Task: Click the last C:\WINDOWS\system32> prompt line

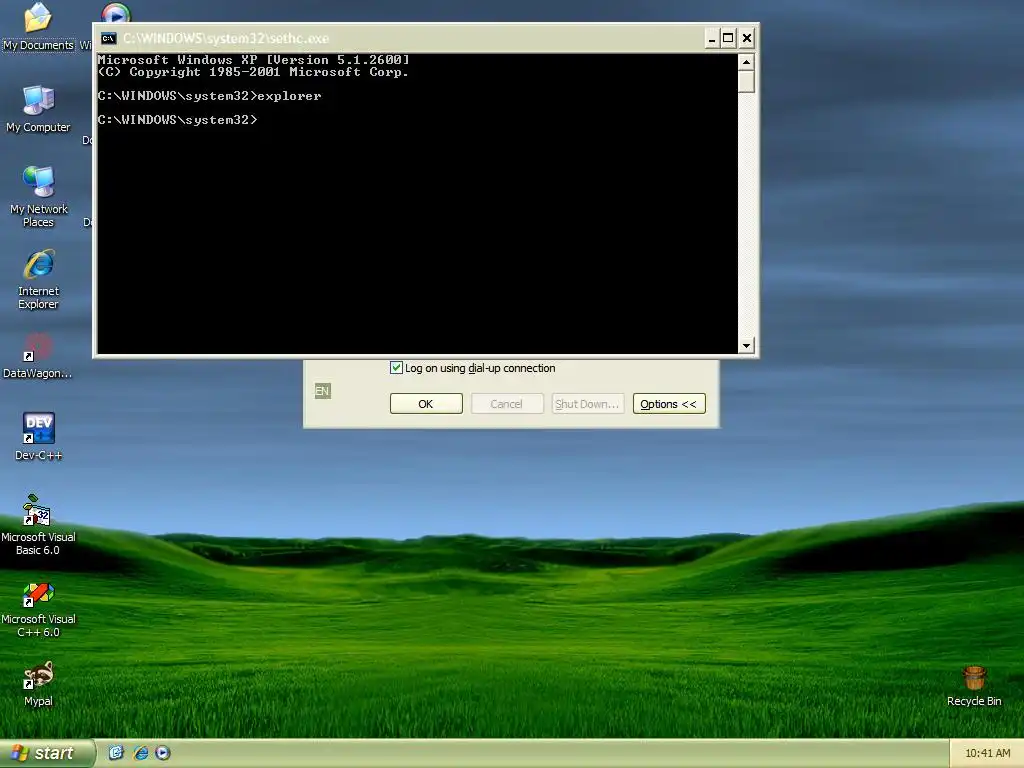Action: pyautogui.click(x=177, y=120)
